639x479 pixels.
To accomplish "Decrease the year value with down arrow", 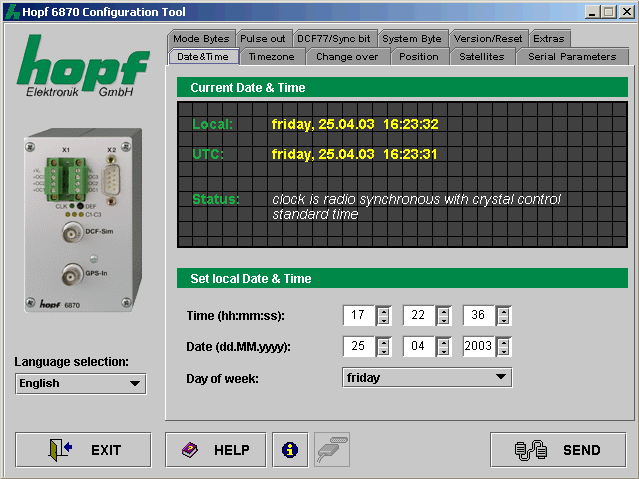I will (504, 351).
